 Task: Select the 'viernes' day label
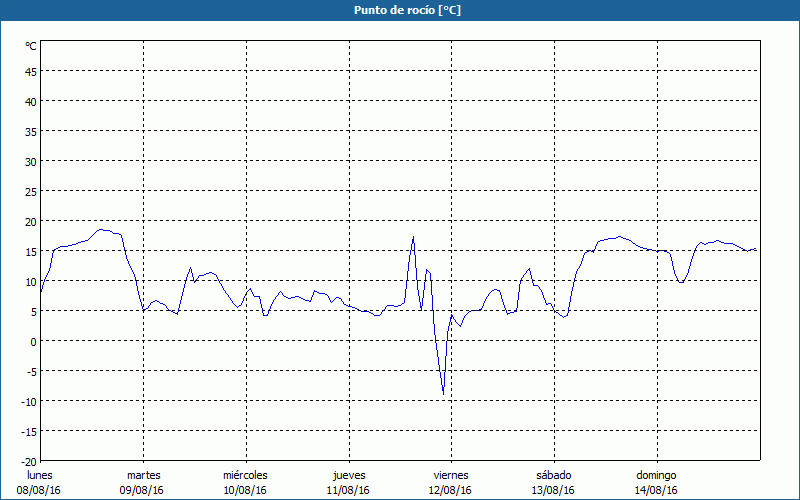(450, 475)
